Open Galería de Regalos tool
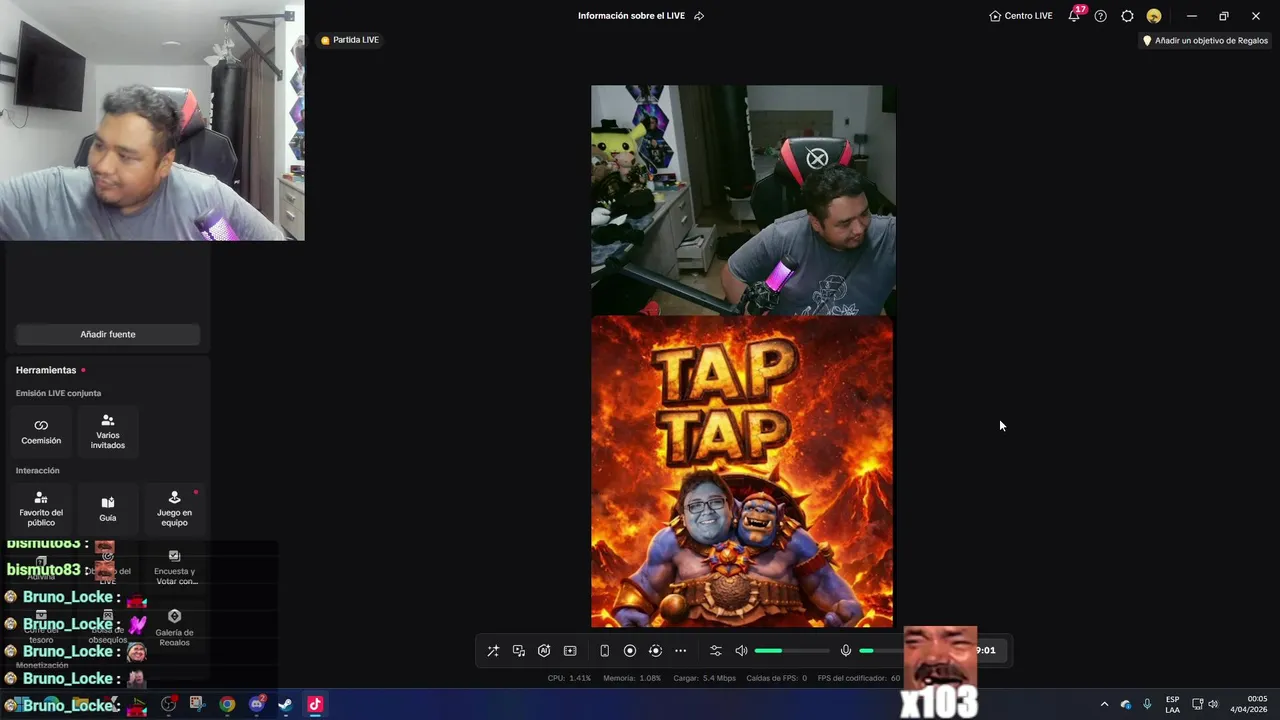The image size is (1280, 720). click(174, 629)
